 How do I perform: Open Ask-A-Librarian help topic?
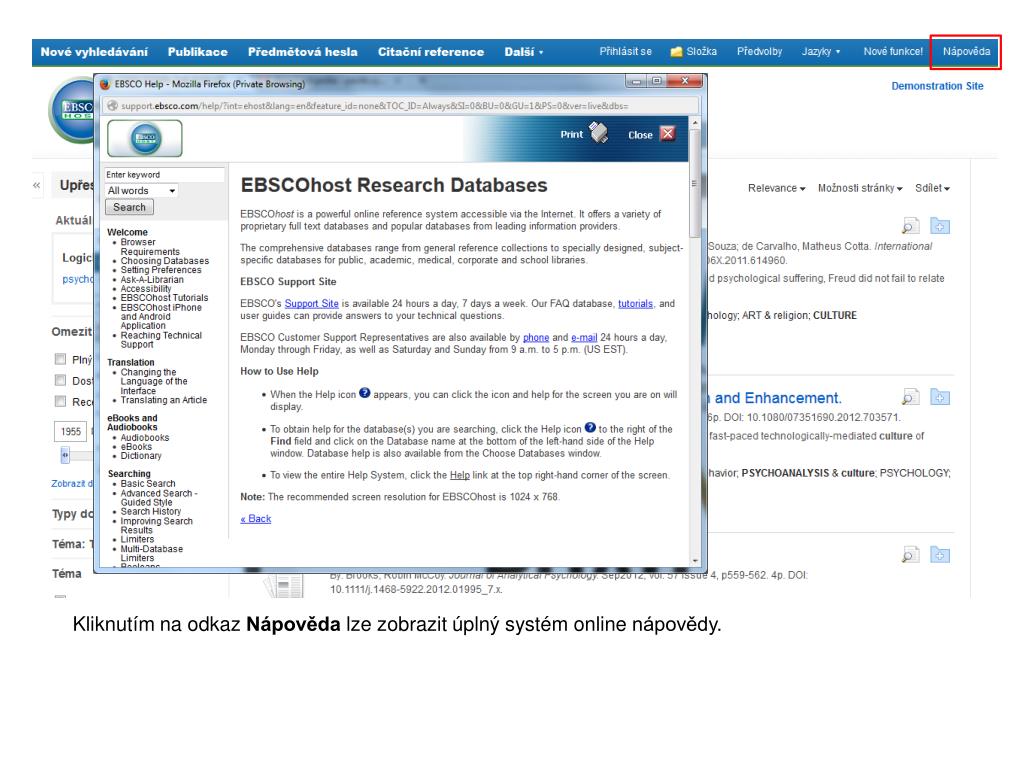coord(152,280)
